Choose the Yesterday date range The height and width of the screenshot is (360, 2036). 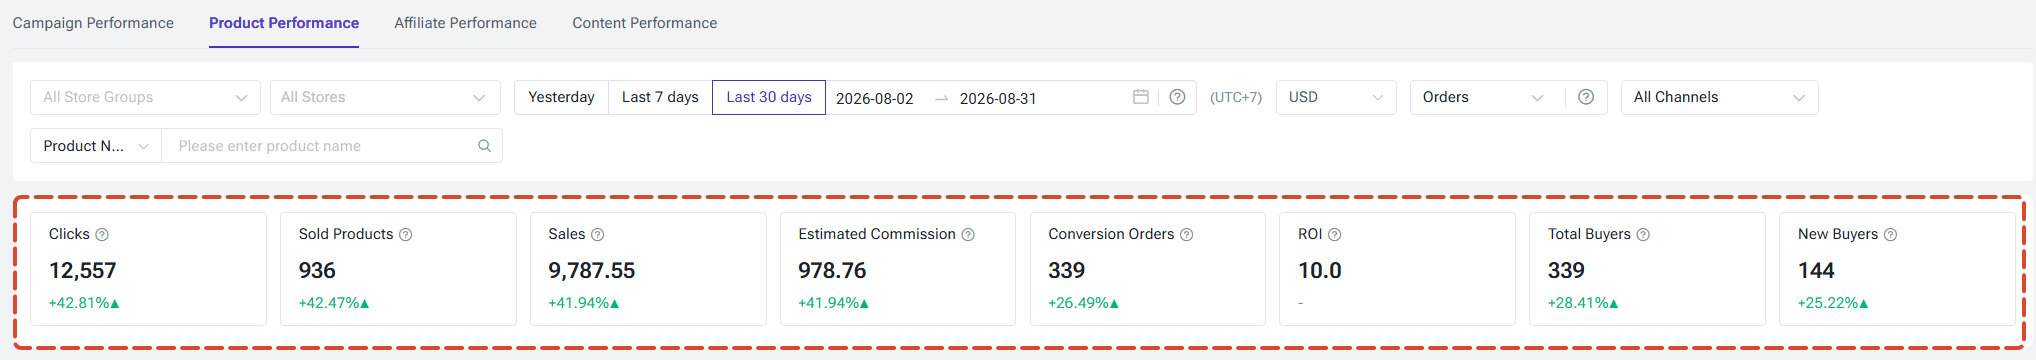561,97
